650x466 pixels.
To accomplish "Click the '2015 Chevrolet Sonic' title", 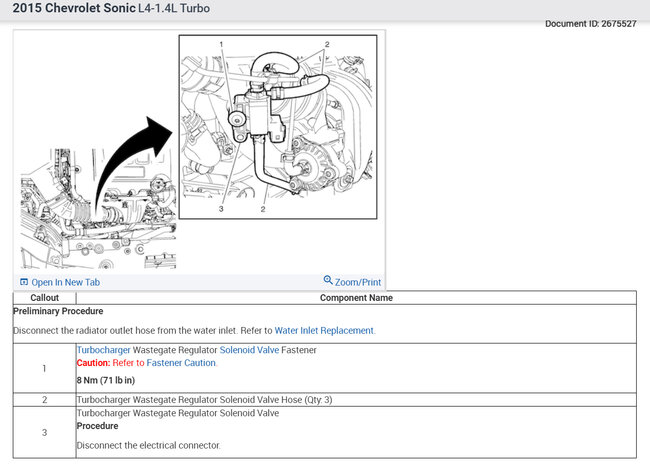I will [74, 8].
